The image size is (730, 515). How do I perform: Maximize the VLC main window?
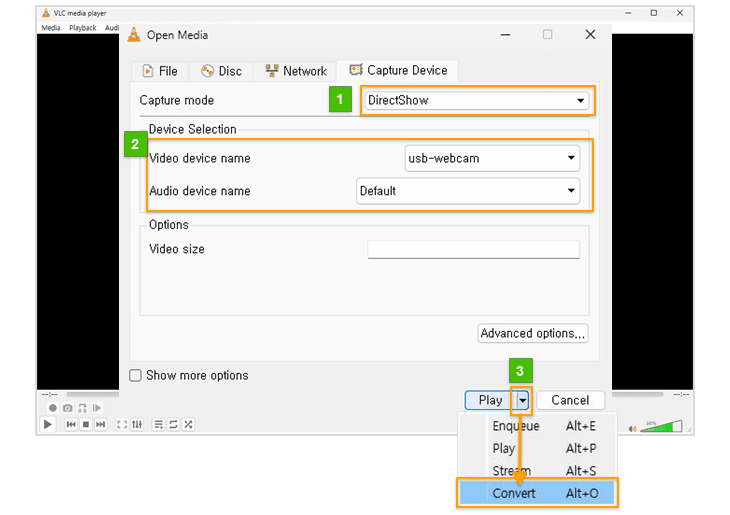tap(654, 13)
